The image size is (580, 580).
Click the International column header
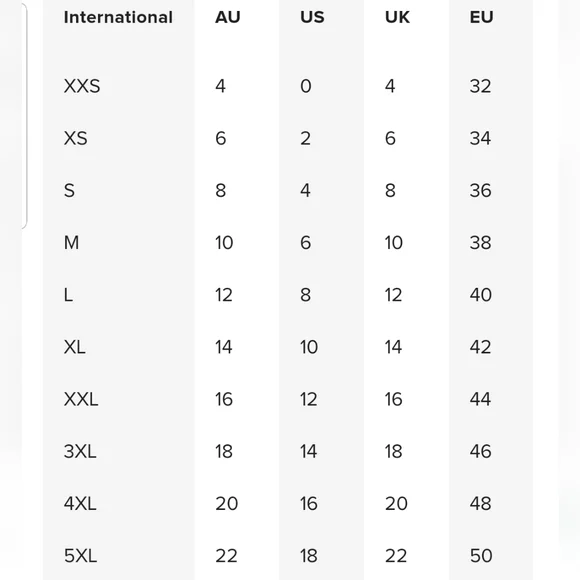tap(118, 17)
